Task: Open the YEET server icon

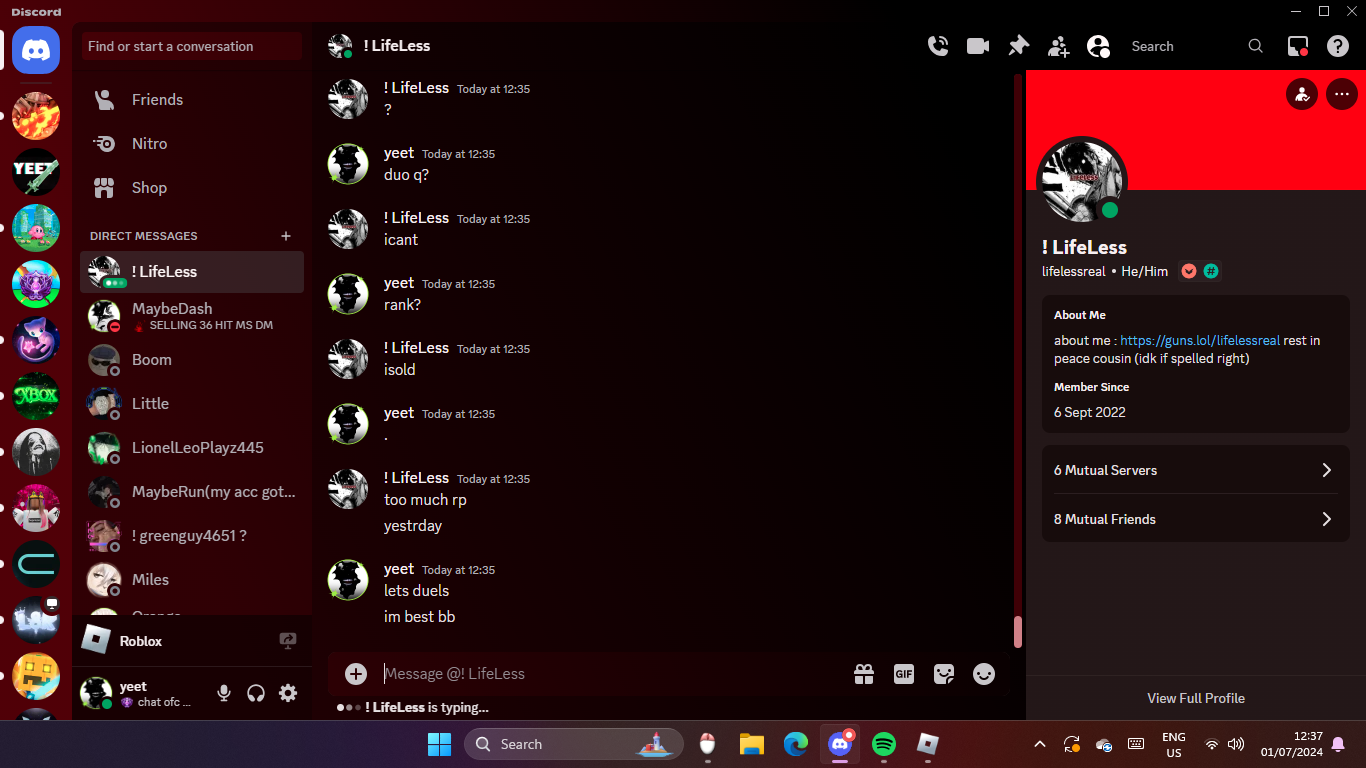Action: 36,172
